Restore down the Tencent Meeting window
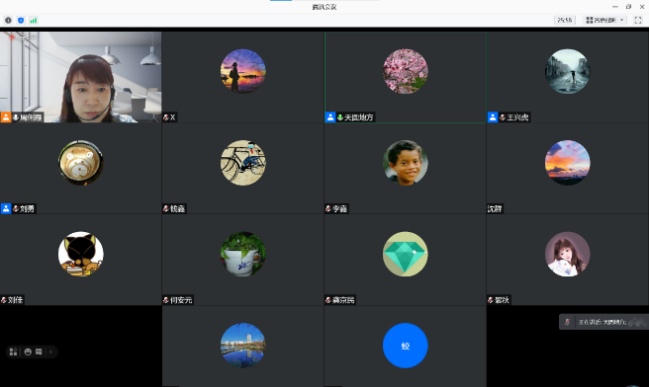Viewport: 649px width, 387px height. [x=629, y=7]
